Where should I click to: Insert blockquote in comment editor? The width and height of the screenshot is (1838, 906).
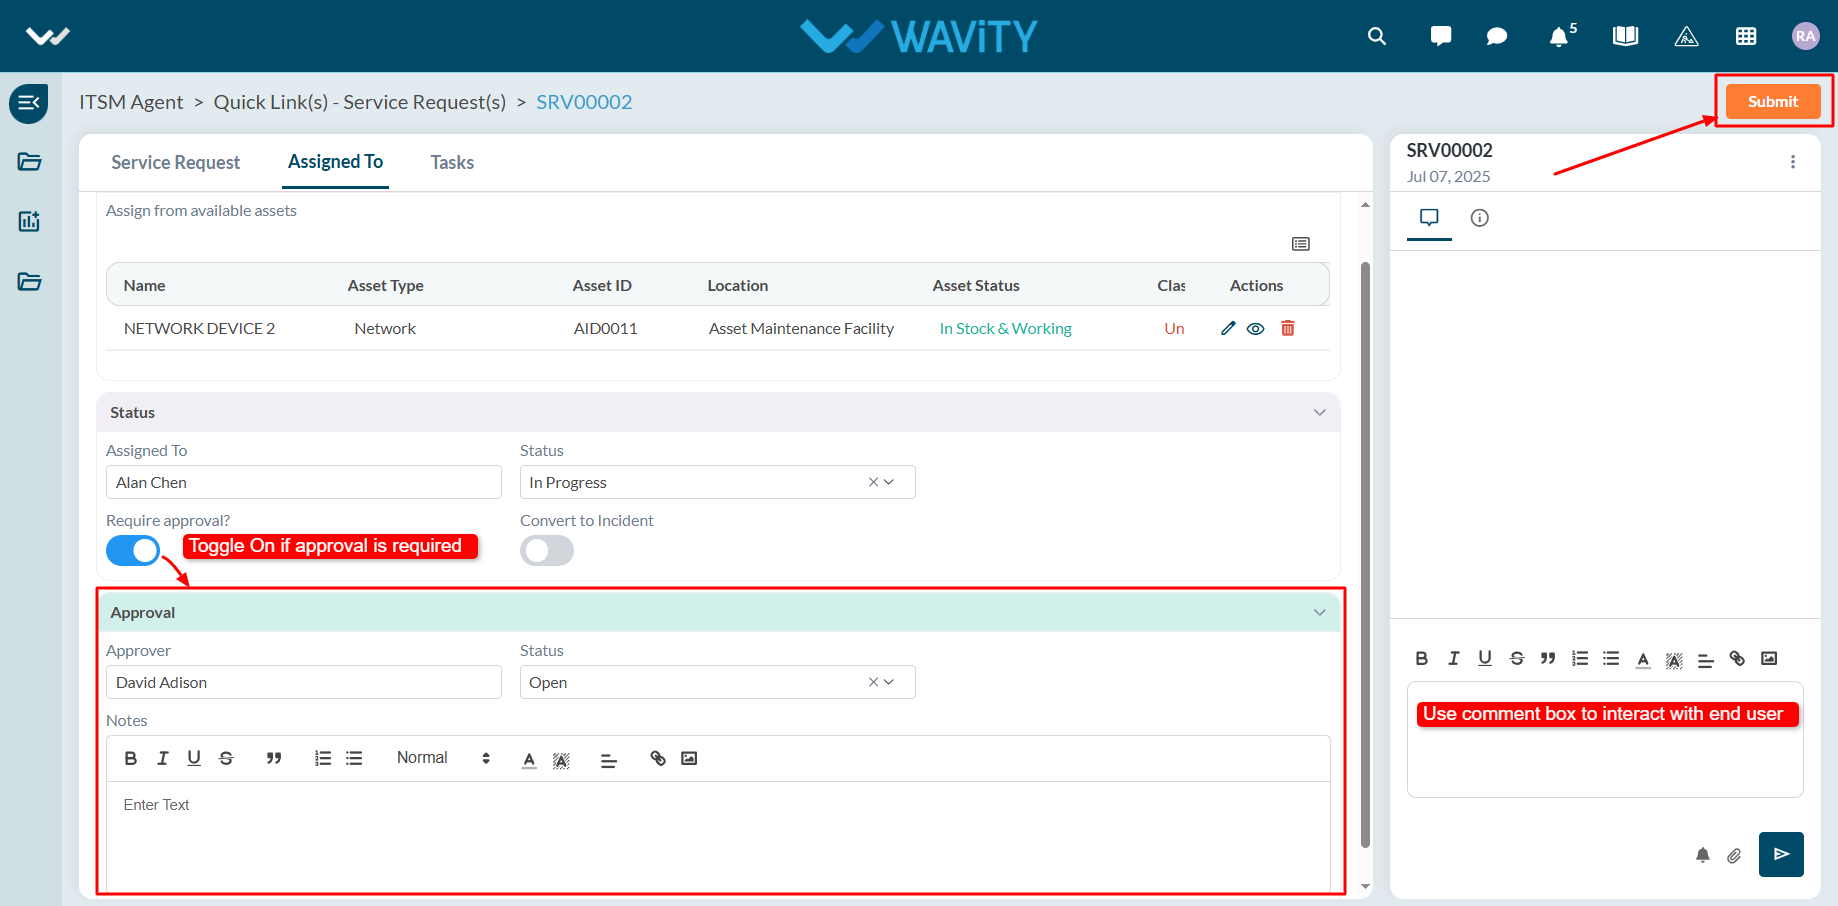(x=1548, y=658)
